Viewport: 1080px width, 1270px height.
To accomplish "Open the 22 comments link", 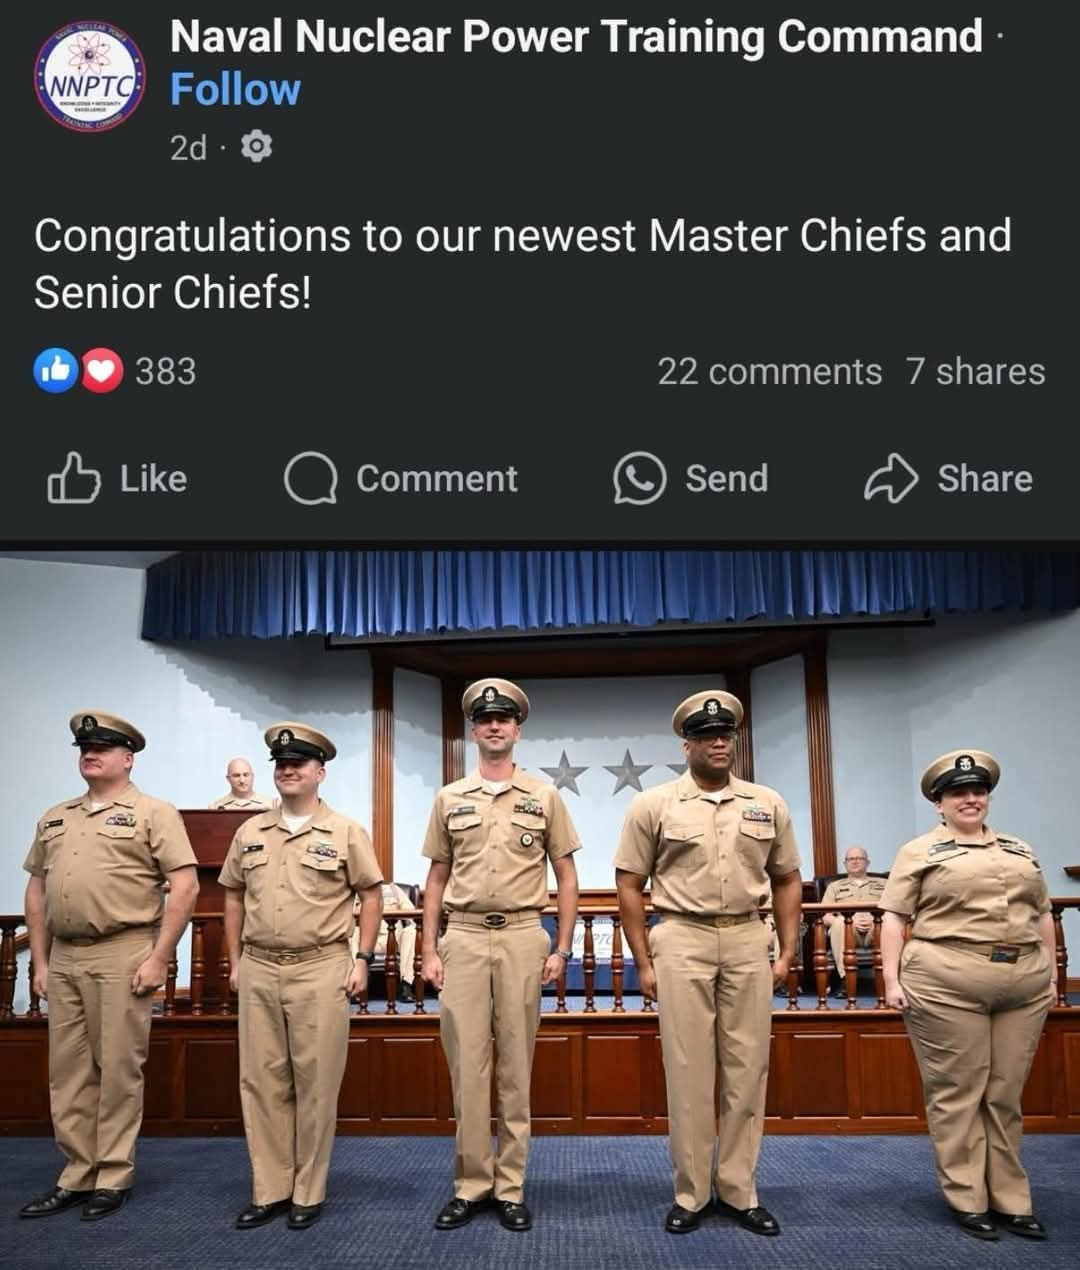I will (769, 371).
